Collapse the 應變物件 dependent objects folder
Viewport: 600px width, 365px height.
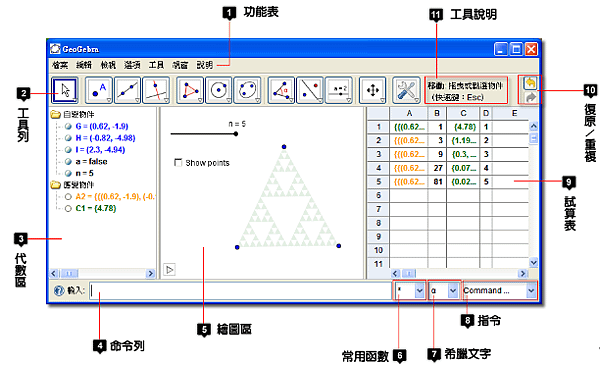pos(55,185)
